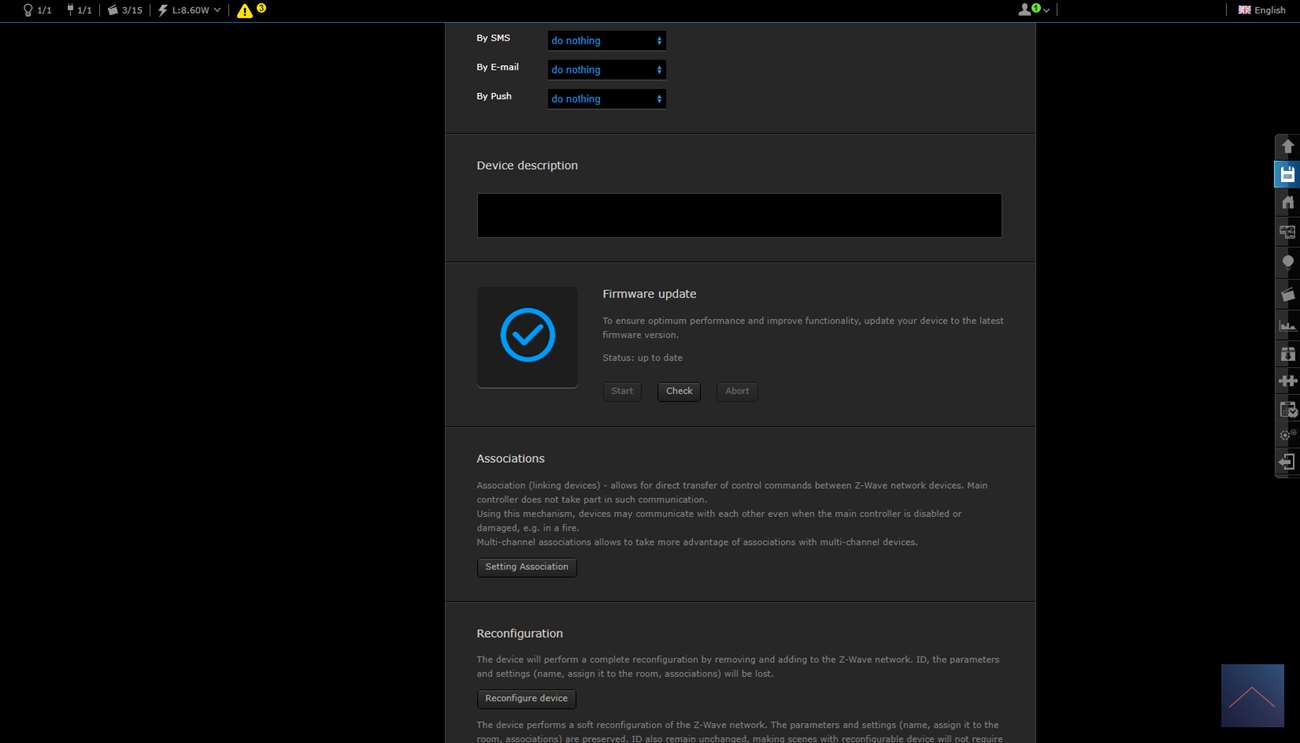Viewport: 1300px width, 743px height.
Task: Open the house icon in right sidebar
Action: (x=1287, y=203)
